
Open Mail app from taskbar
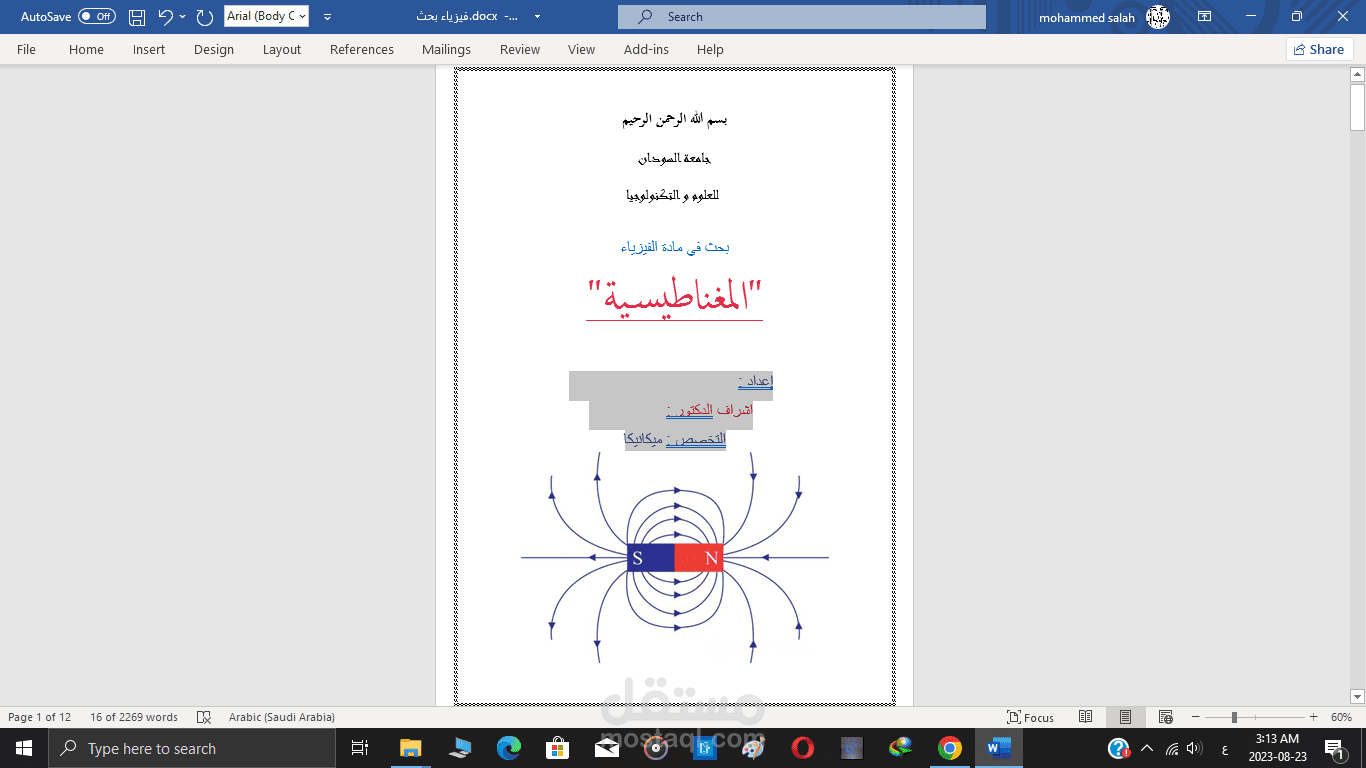tap(607, 748)
